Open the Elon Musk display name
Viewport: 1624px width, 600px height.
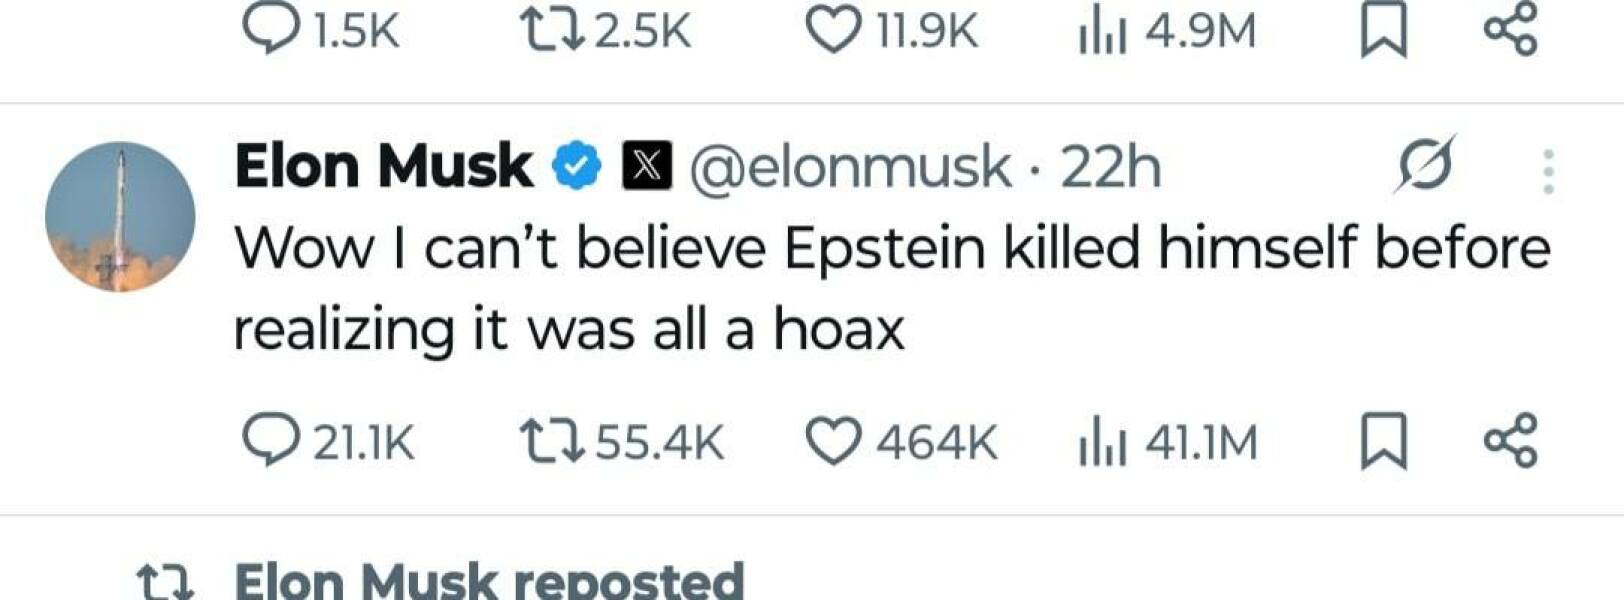pos(383,166)
